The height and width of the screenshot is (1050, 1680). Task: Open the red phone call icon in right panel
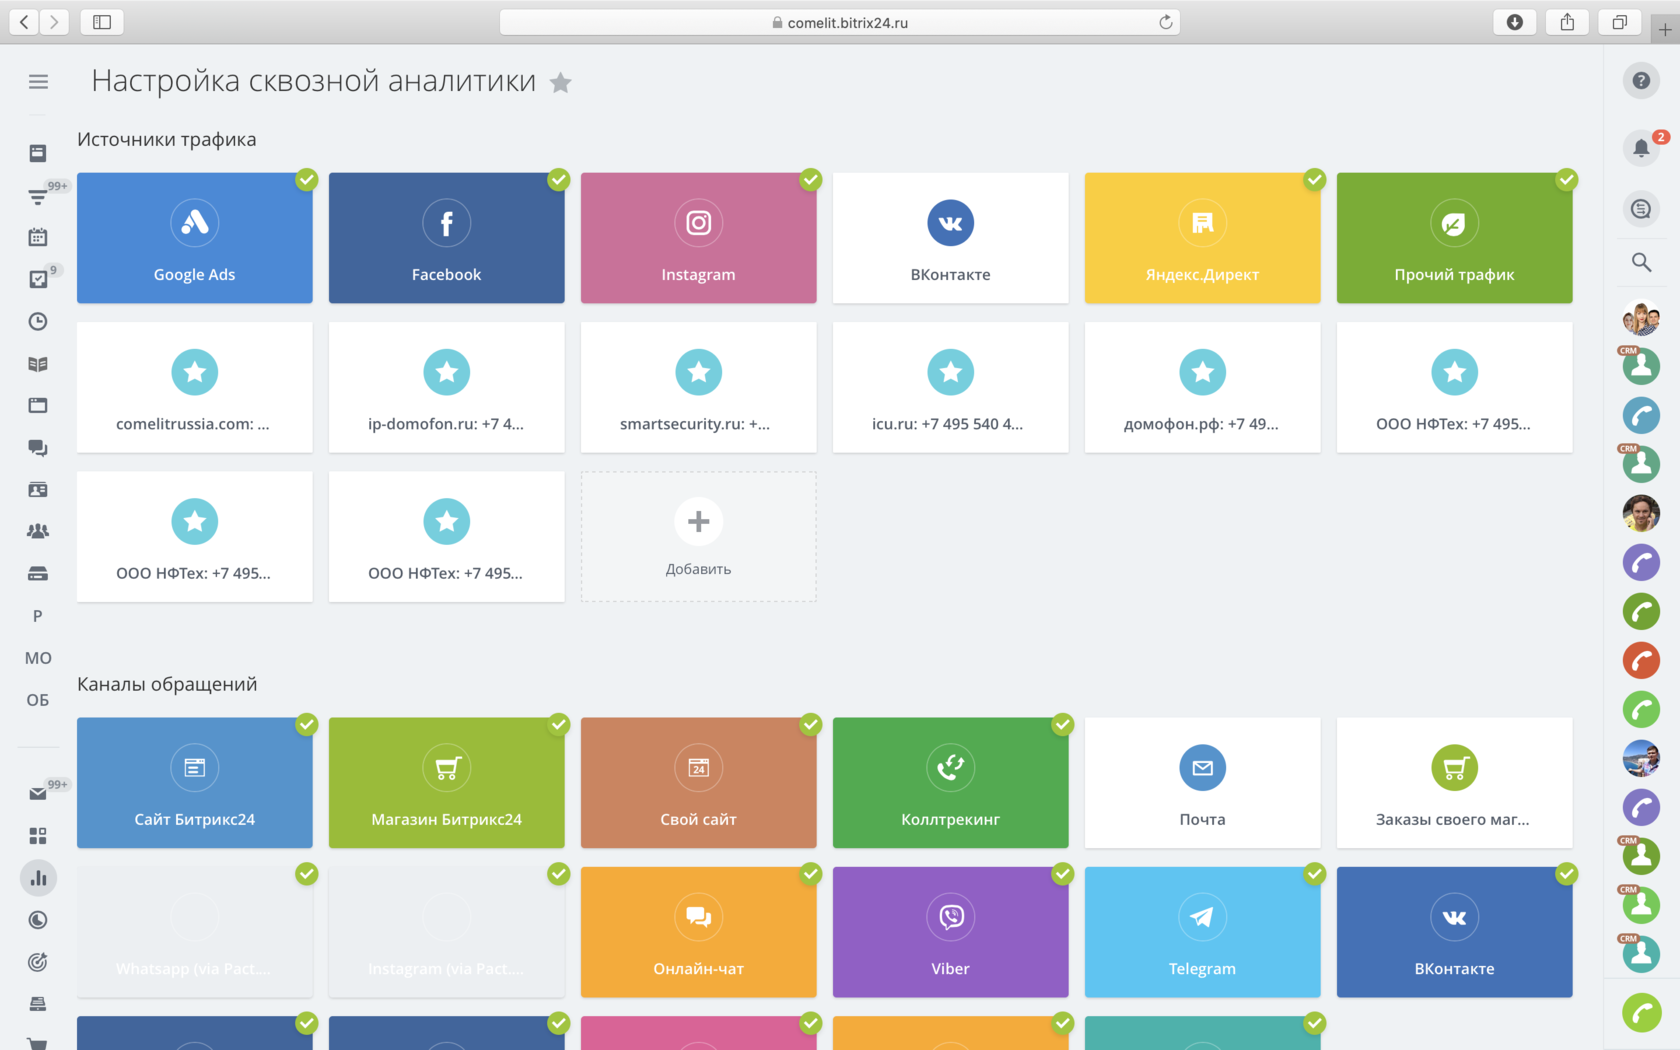(x=1641, y=660)
